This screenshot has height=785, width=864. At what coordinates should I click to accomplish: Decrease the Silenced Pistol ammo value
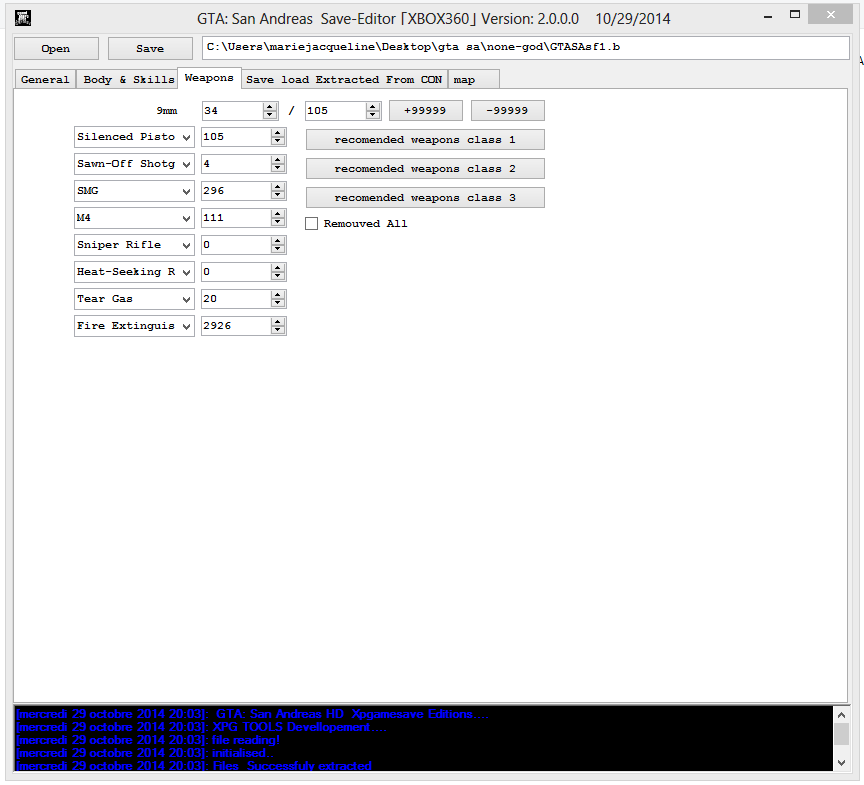click(x=278, y=141)
